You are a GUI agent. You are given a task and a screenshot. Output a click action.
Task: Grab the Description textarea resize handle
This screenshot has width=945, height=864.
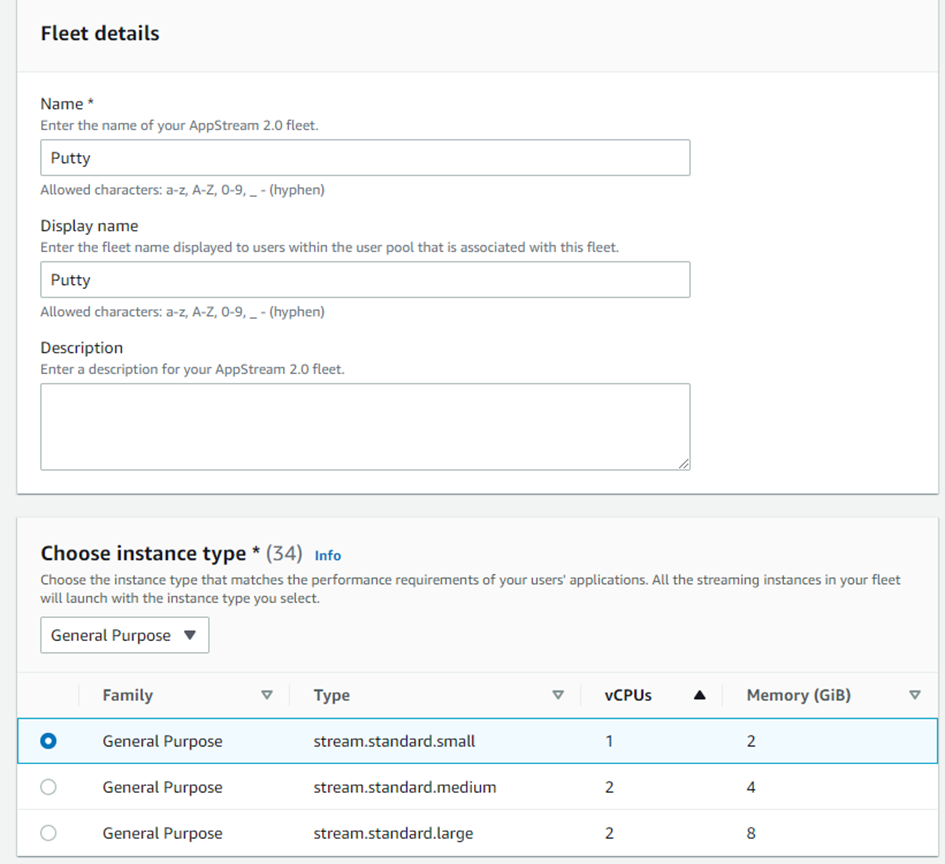(x=684, y=464)
